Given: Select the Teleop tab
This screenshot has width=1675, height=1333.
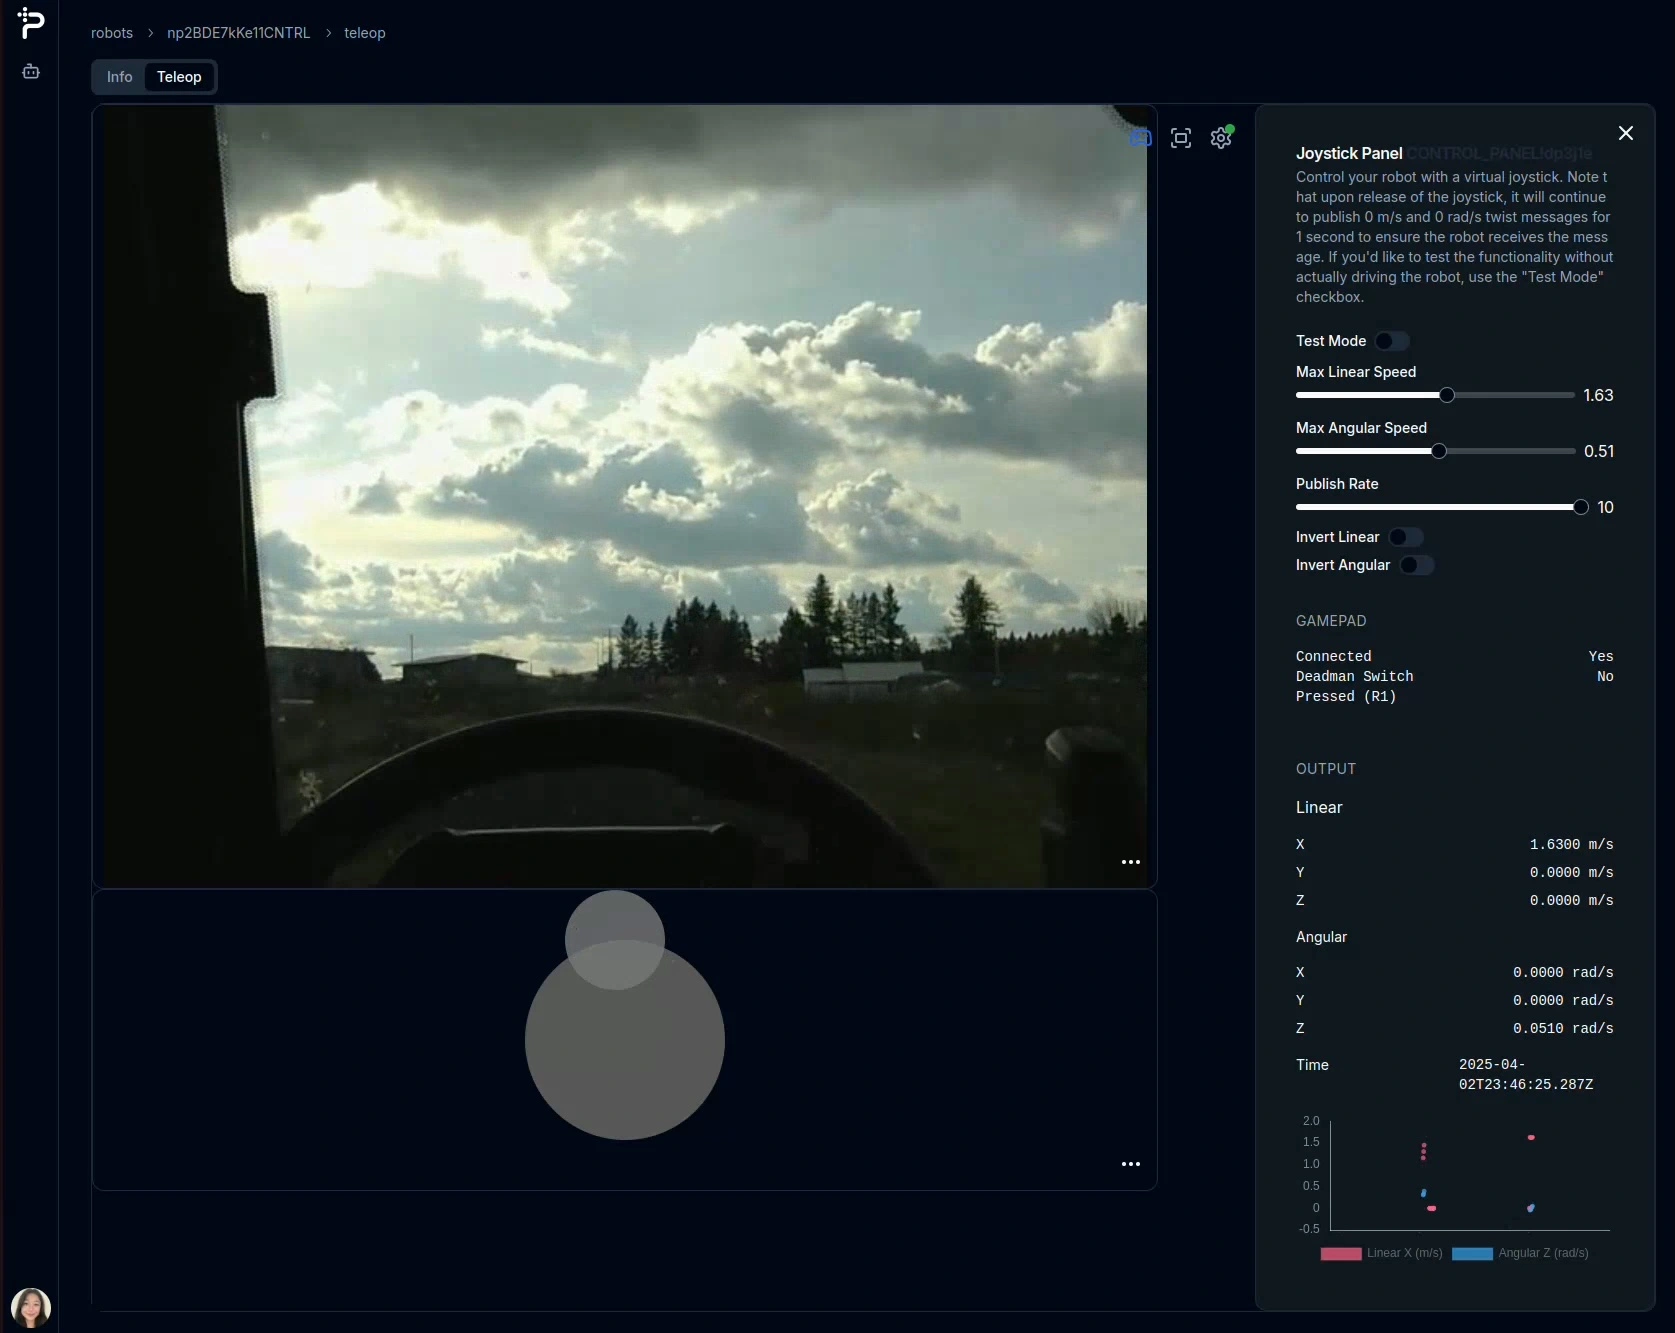Looking at the screenshot, I should pyautogui.click(x=179, y=77).
